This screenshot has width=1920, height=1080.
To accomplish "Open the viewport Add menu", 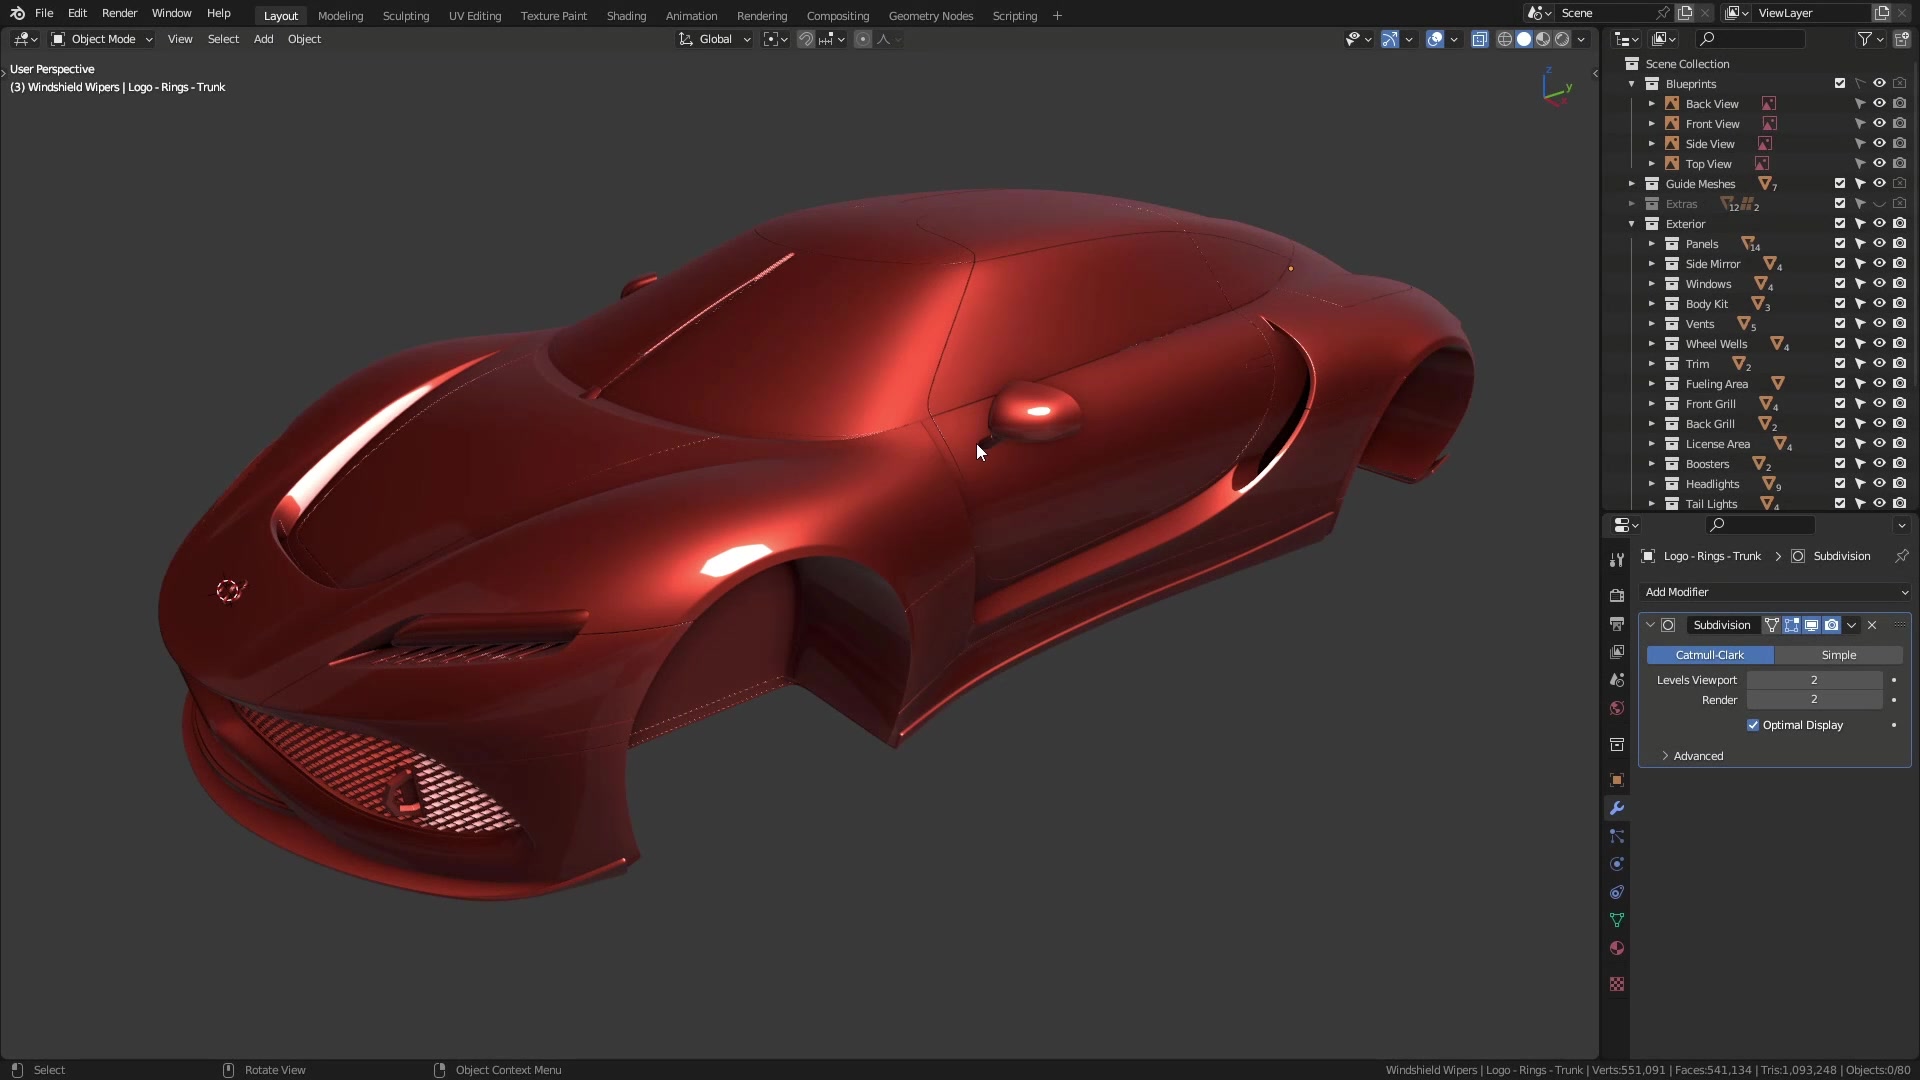I will [263, 39].
